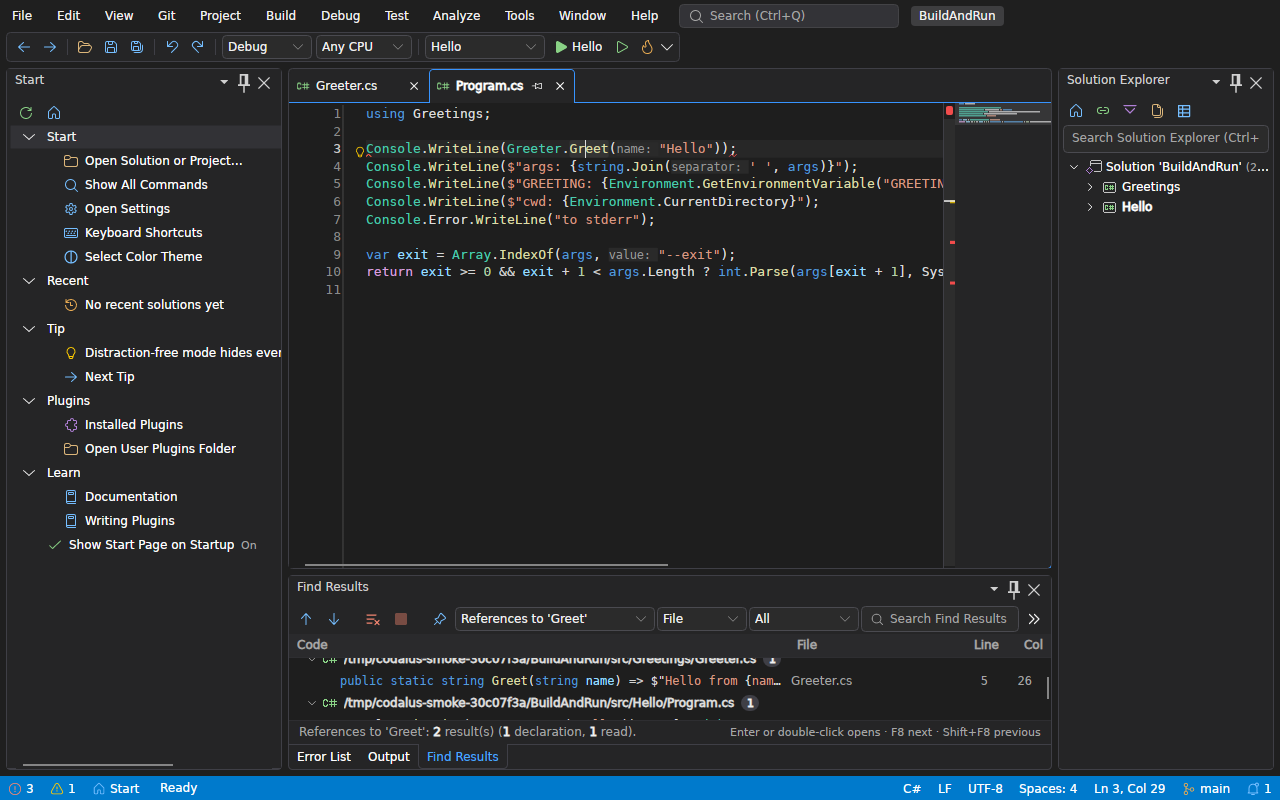This screenshot has height=800, width=1280.
Task: Click Show All Commands in the Start panel
Action: click(146, 185)
